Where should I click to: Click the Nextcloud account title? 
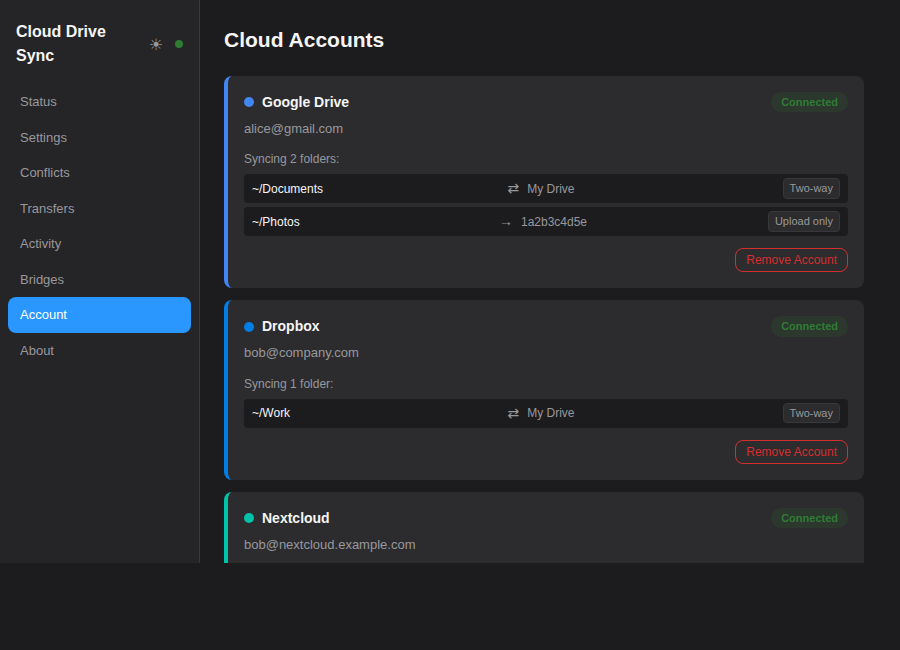click(x=296, y=518)
